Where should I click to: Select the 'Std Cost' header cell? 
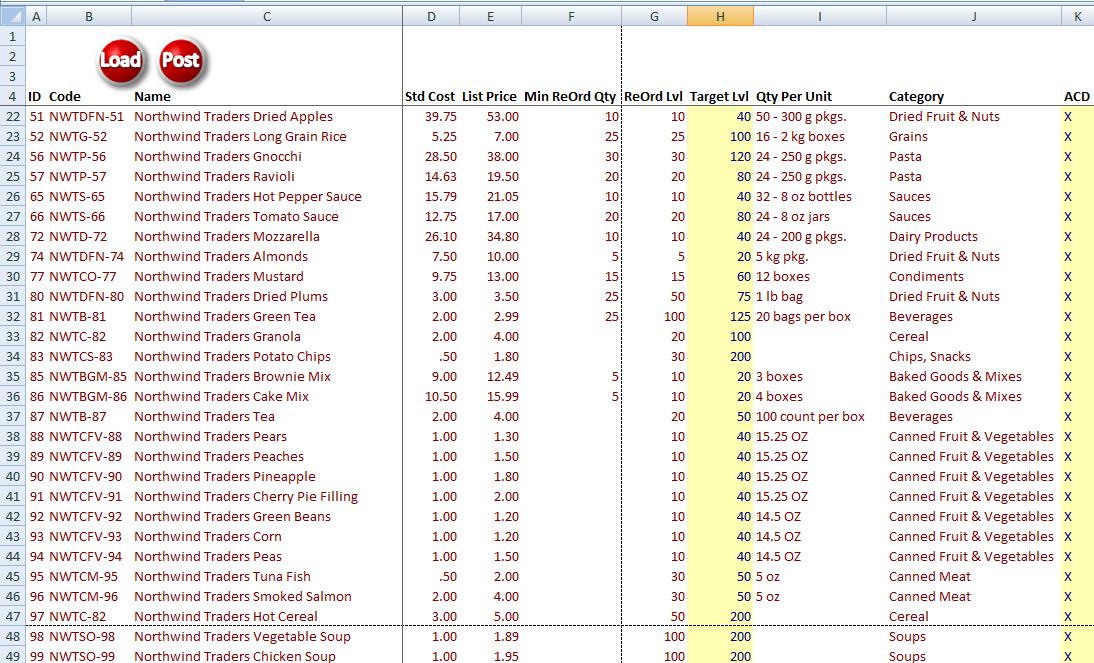point(426,96)
